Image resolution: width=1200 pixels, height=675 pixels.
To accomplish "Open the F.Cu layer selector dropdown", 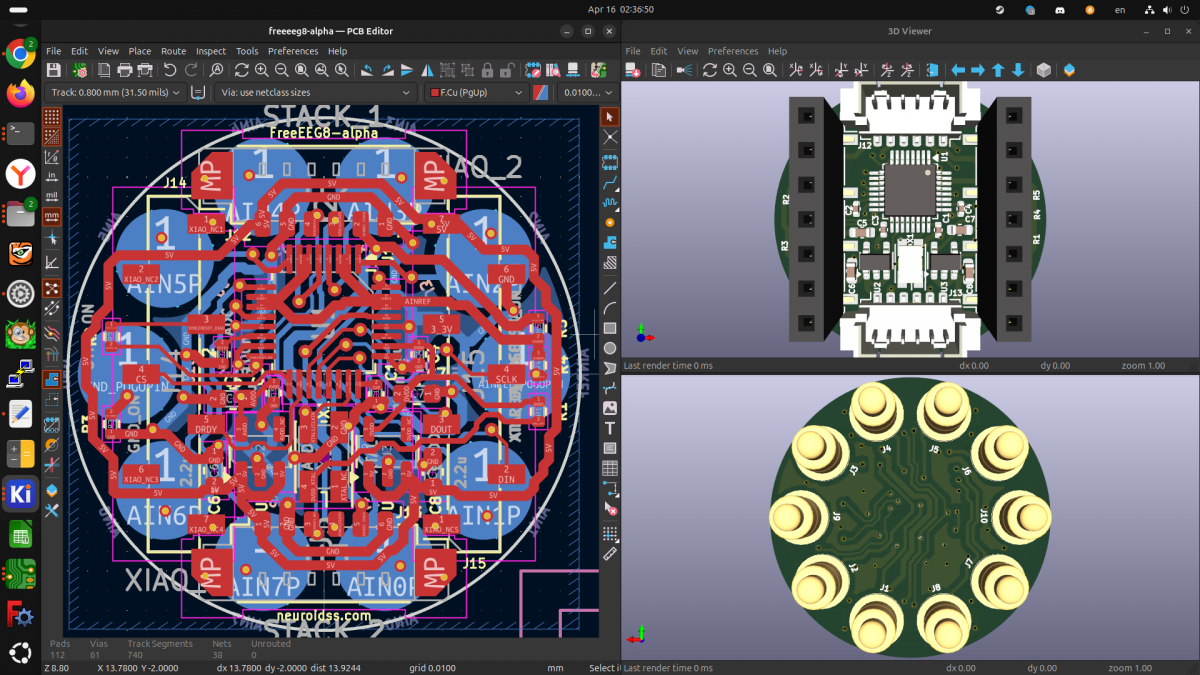I will (x=476, y=92).
